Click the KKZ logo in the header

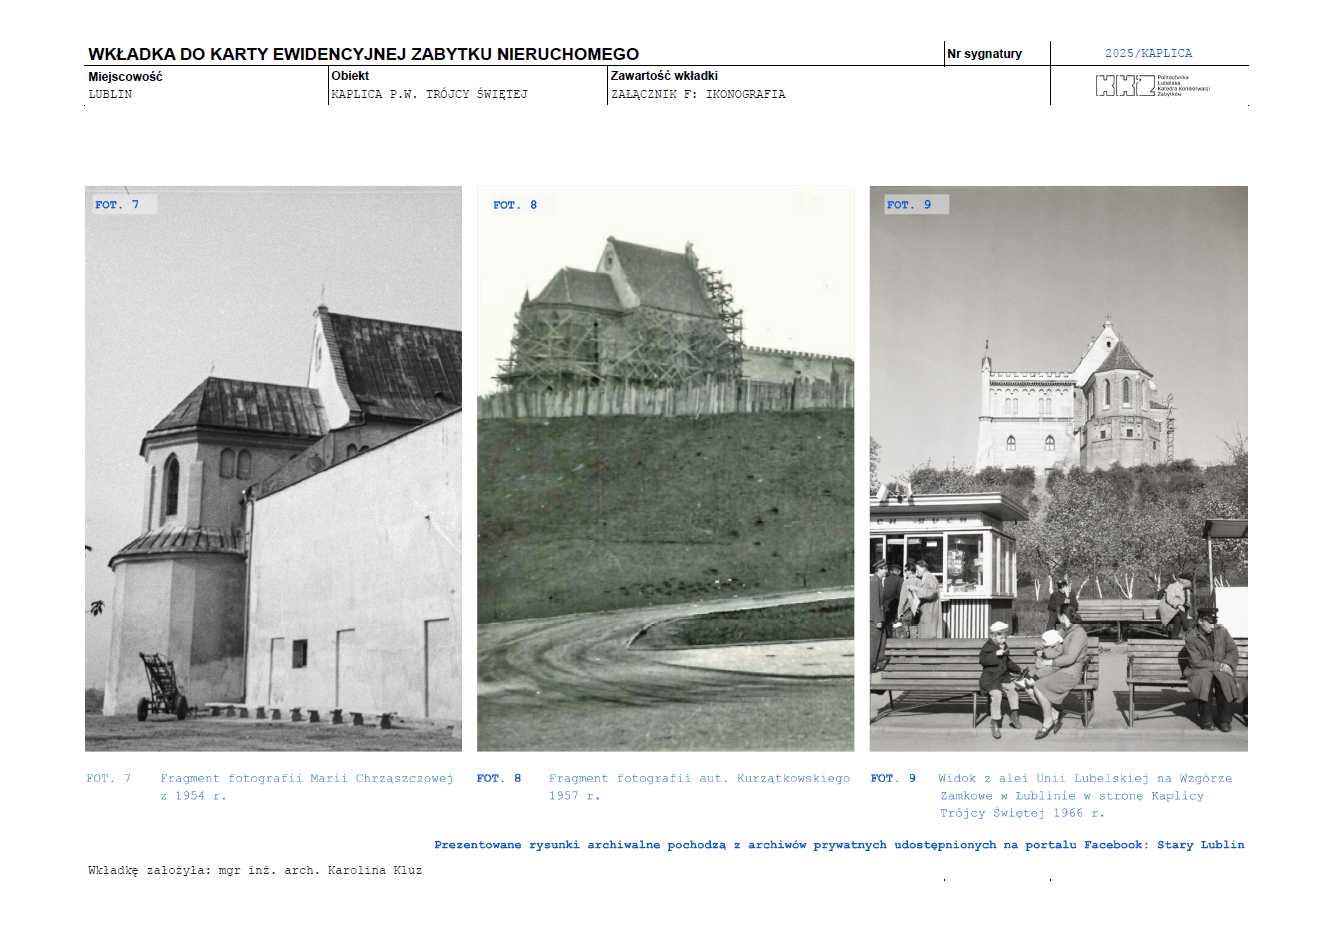(1152, 86)
